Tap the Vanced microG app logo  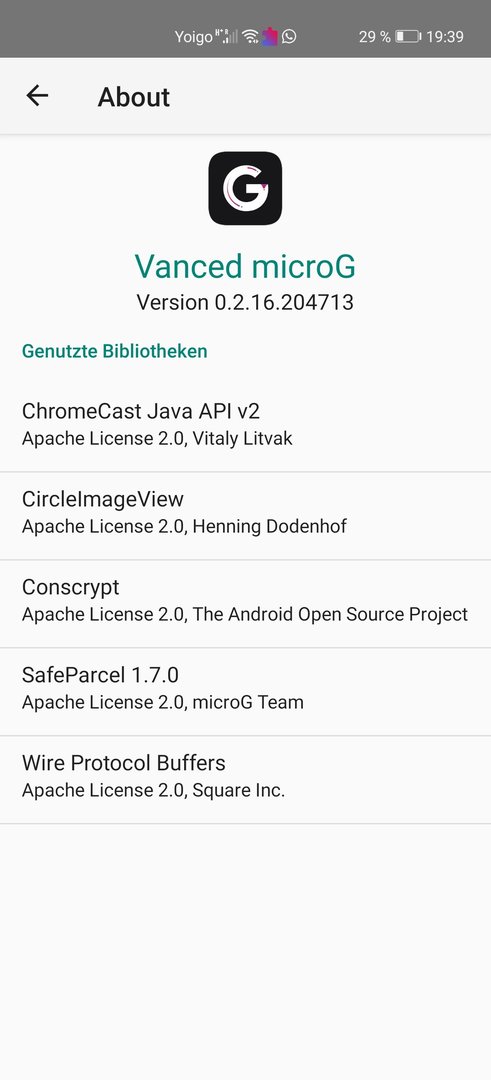point(245,188)
